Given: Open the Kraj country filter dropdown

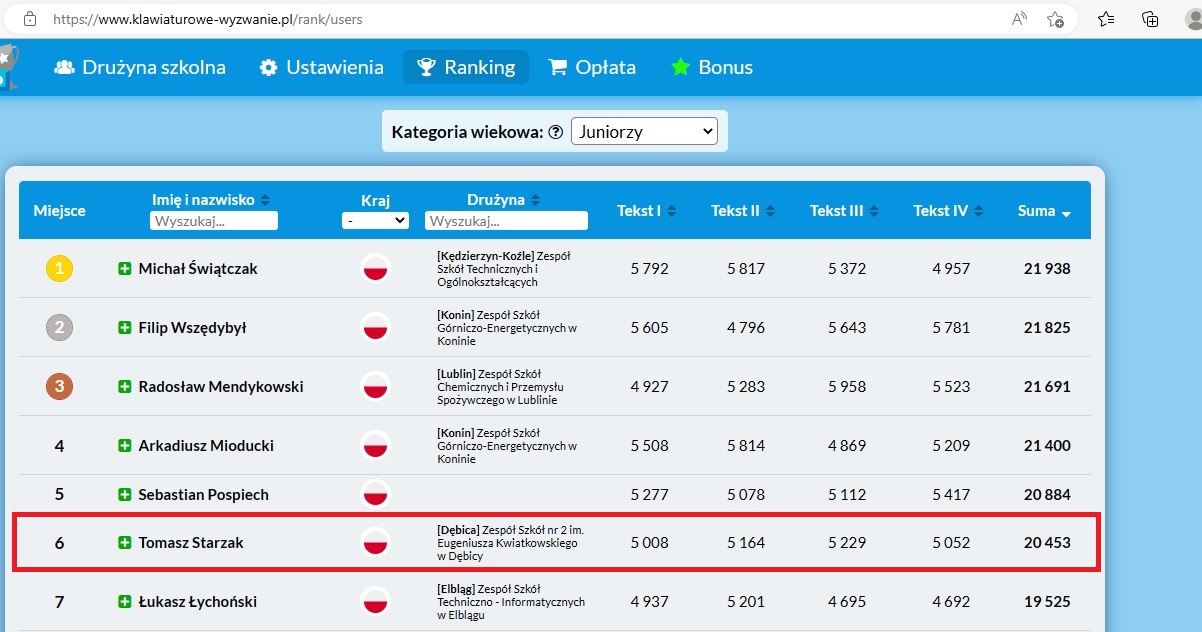Looking at the screenshot, I should click(375, 220).
